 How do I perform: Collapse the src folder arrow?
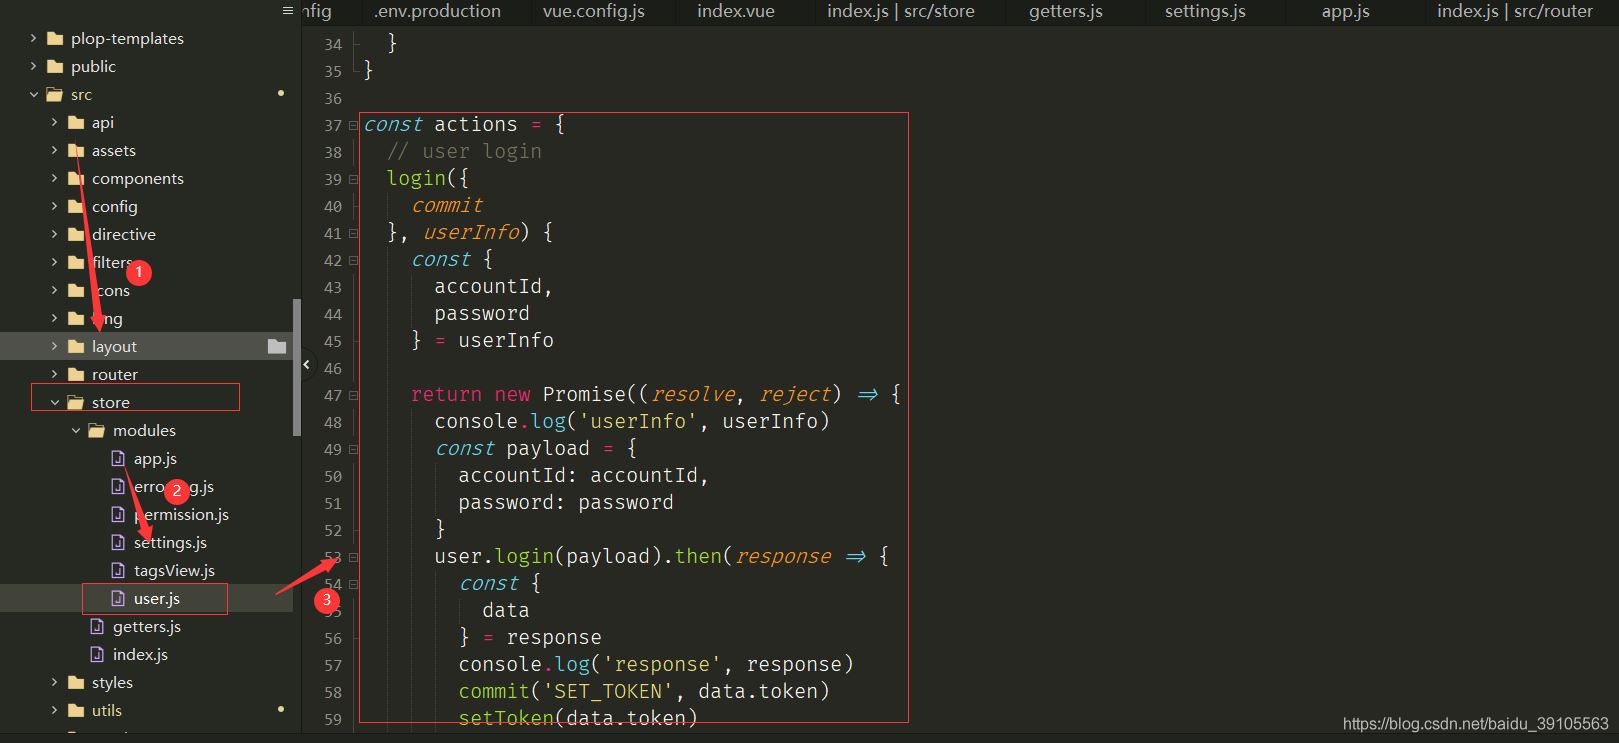tap(33, 95)
